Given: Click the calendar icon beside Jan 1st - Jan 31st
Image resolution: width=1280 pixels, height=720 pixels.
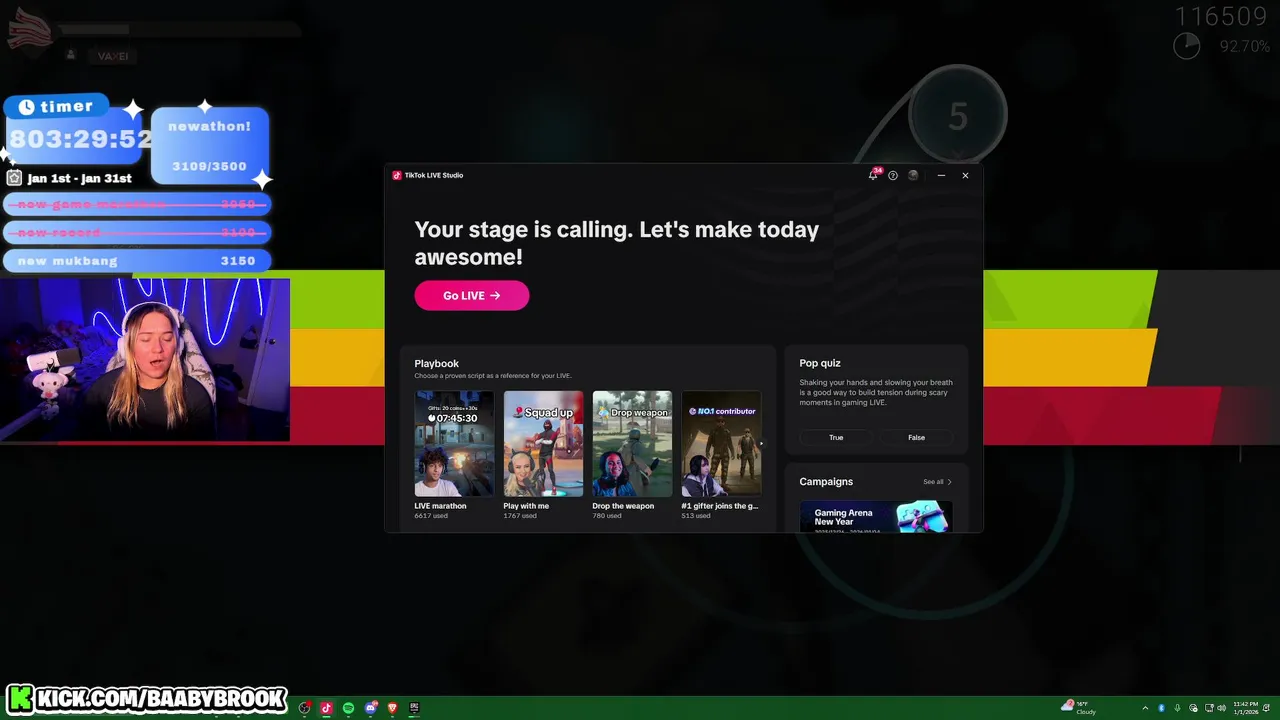Looking at the screenshot, I should pos(14,178).
